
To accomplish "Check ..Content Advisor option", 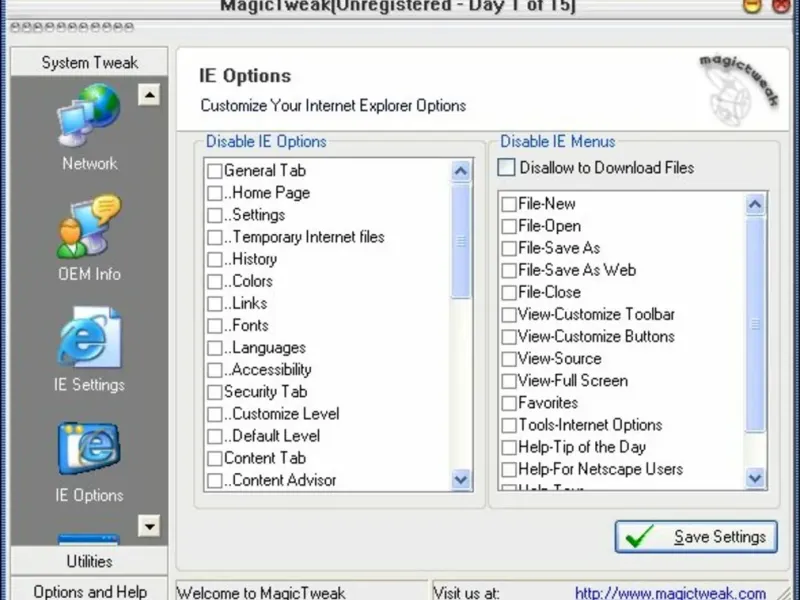I will click(215, 481).
